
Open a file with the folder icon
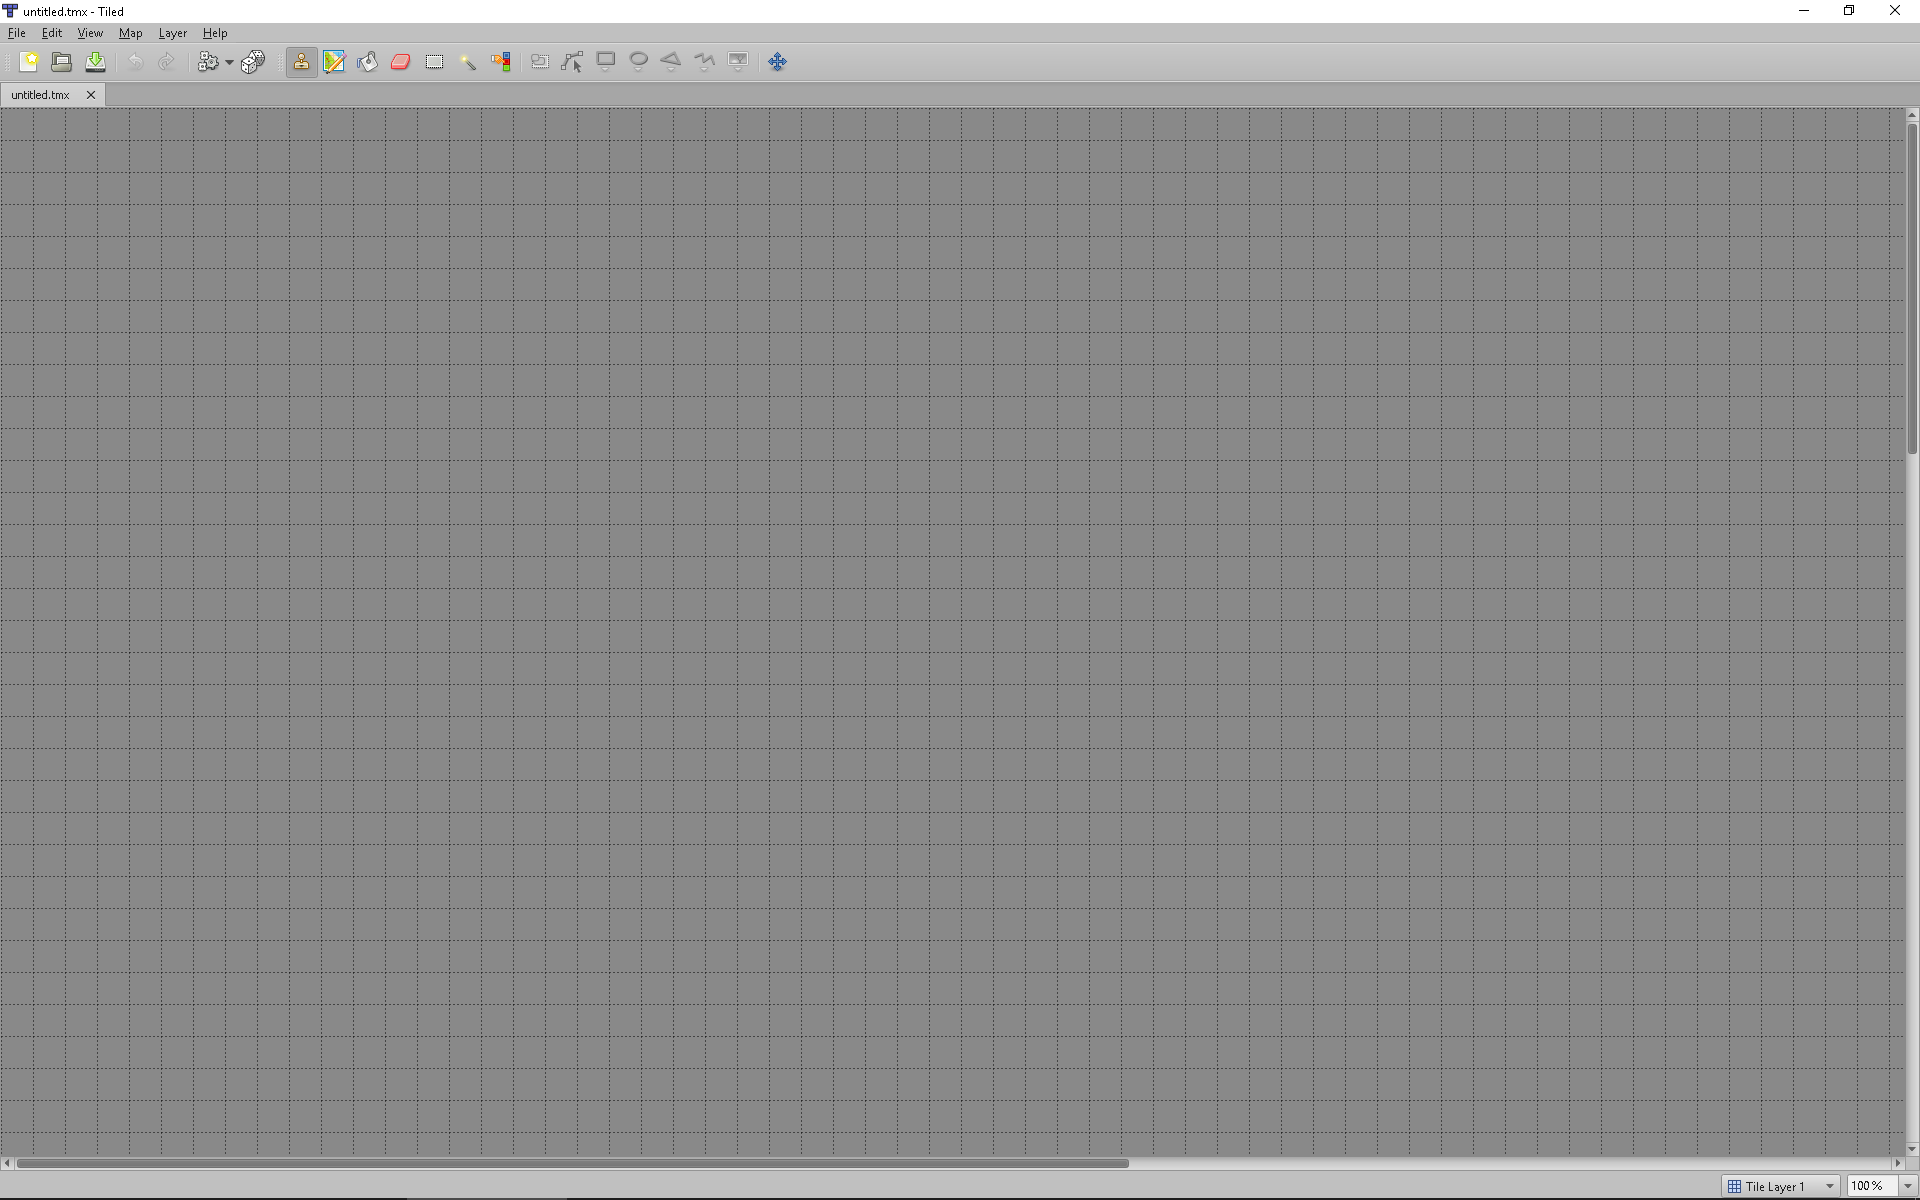[62, 62]
